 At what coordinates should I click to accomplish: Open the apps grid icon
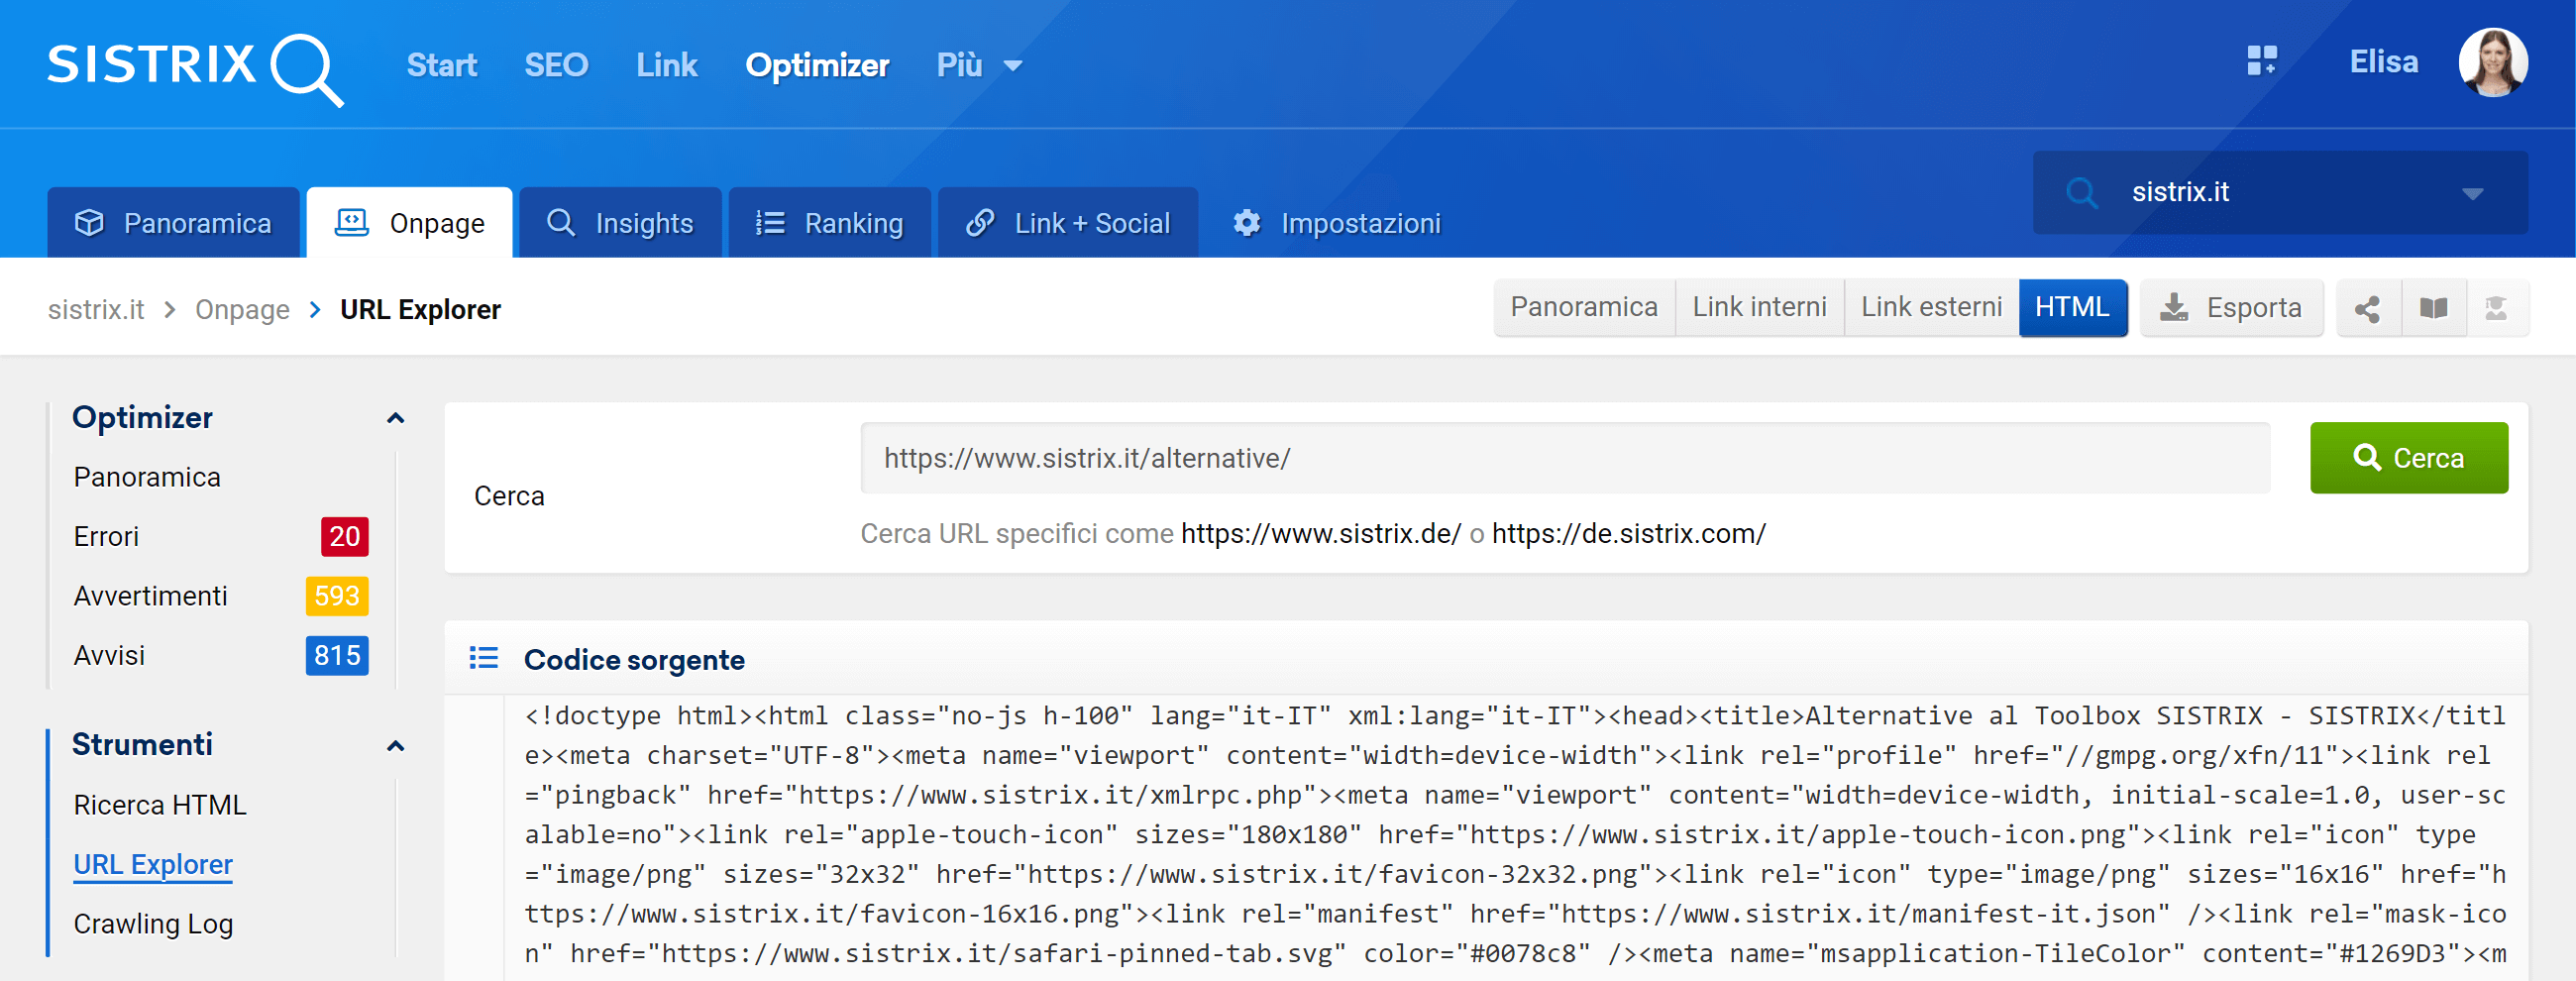click(2261, 62)
